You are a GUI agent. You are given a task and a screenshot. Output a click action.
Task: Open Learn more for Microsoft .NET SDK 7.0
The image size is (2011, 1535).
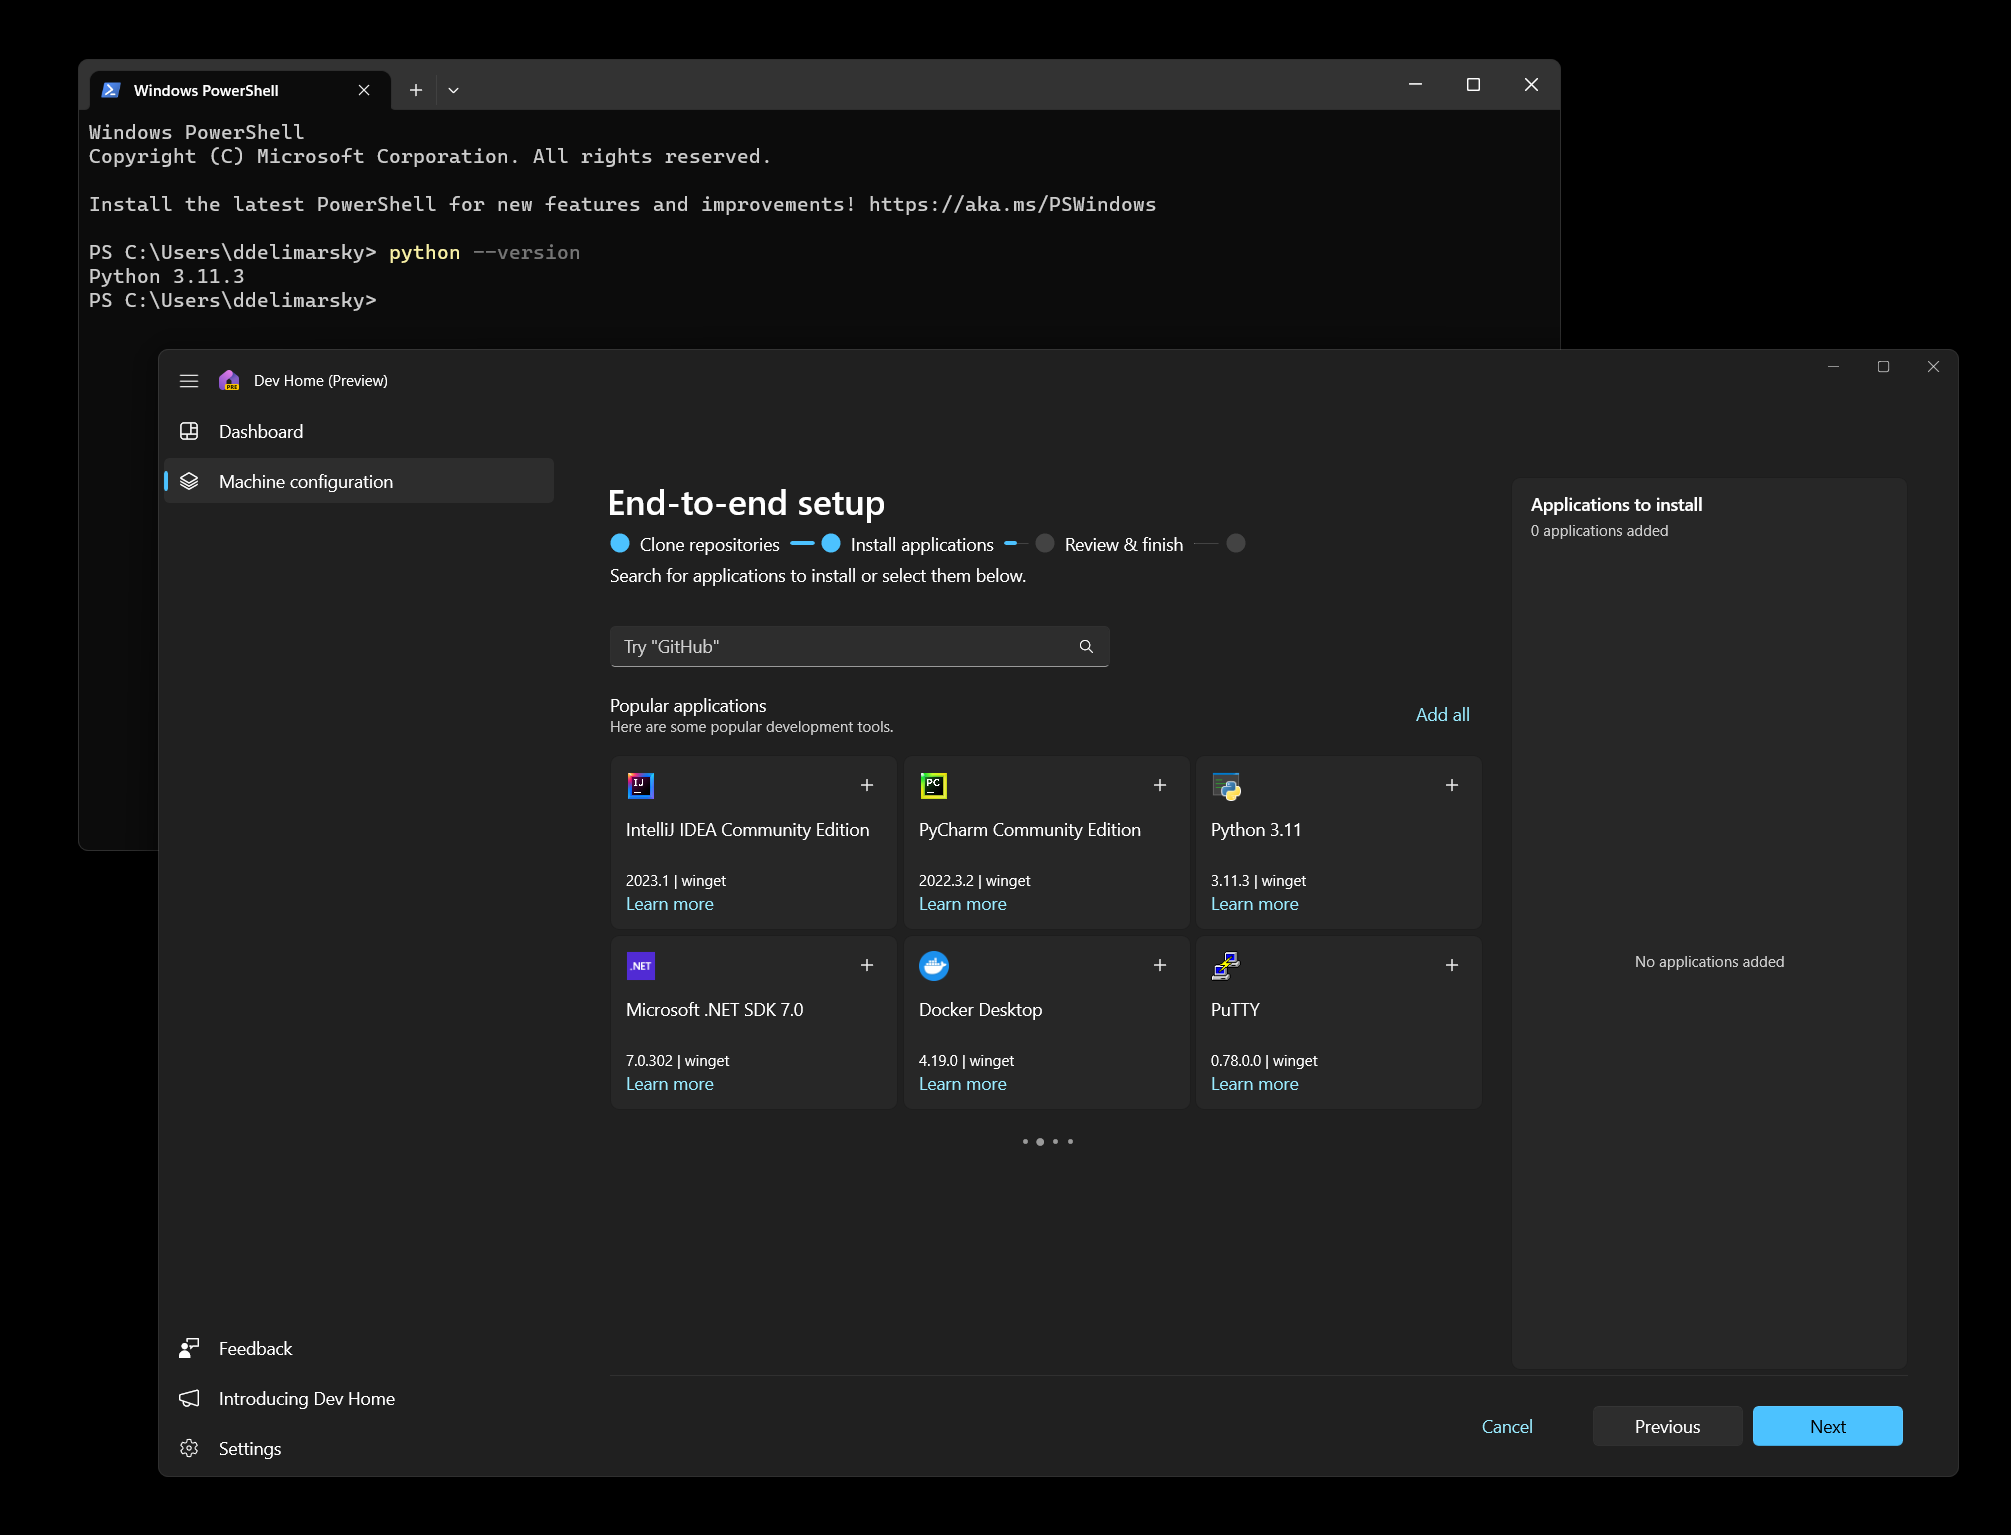coord(670,1083)
